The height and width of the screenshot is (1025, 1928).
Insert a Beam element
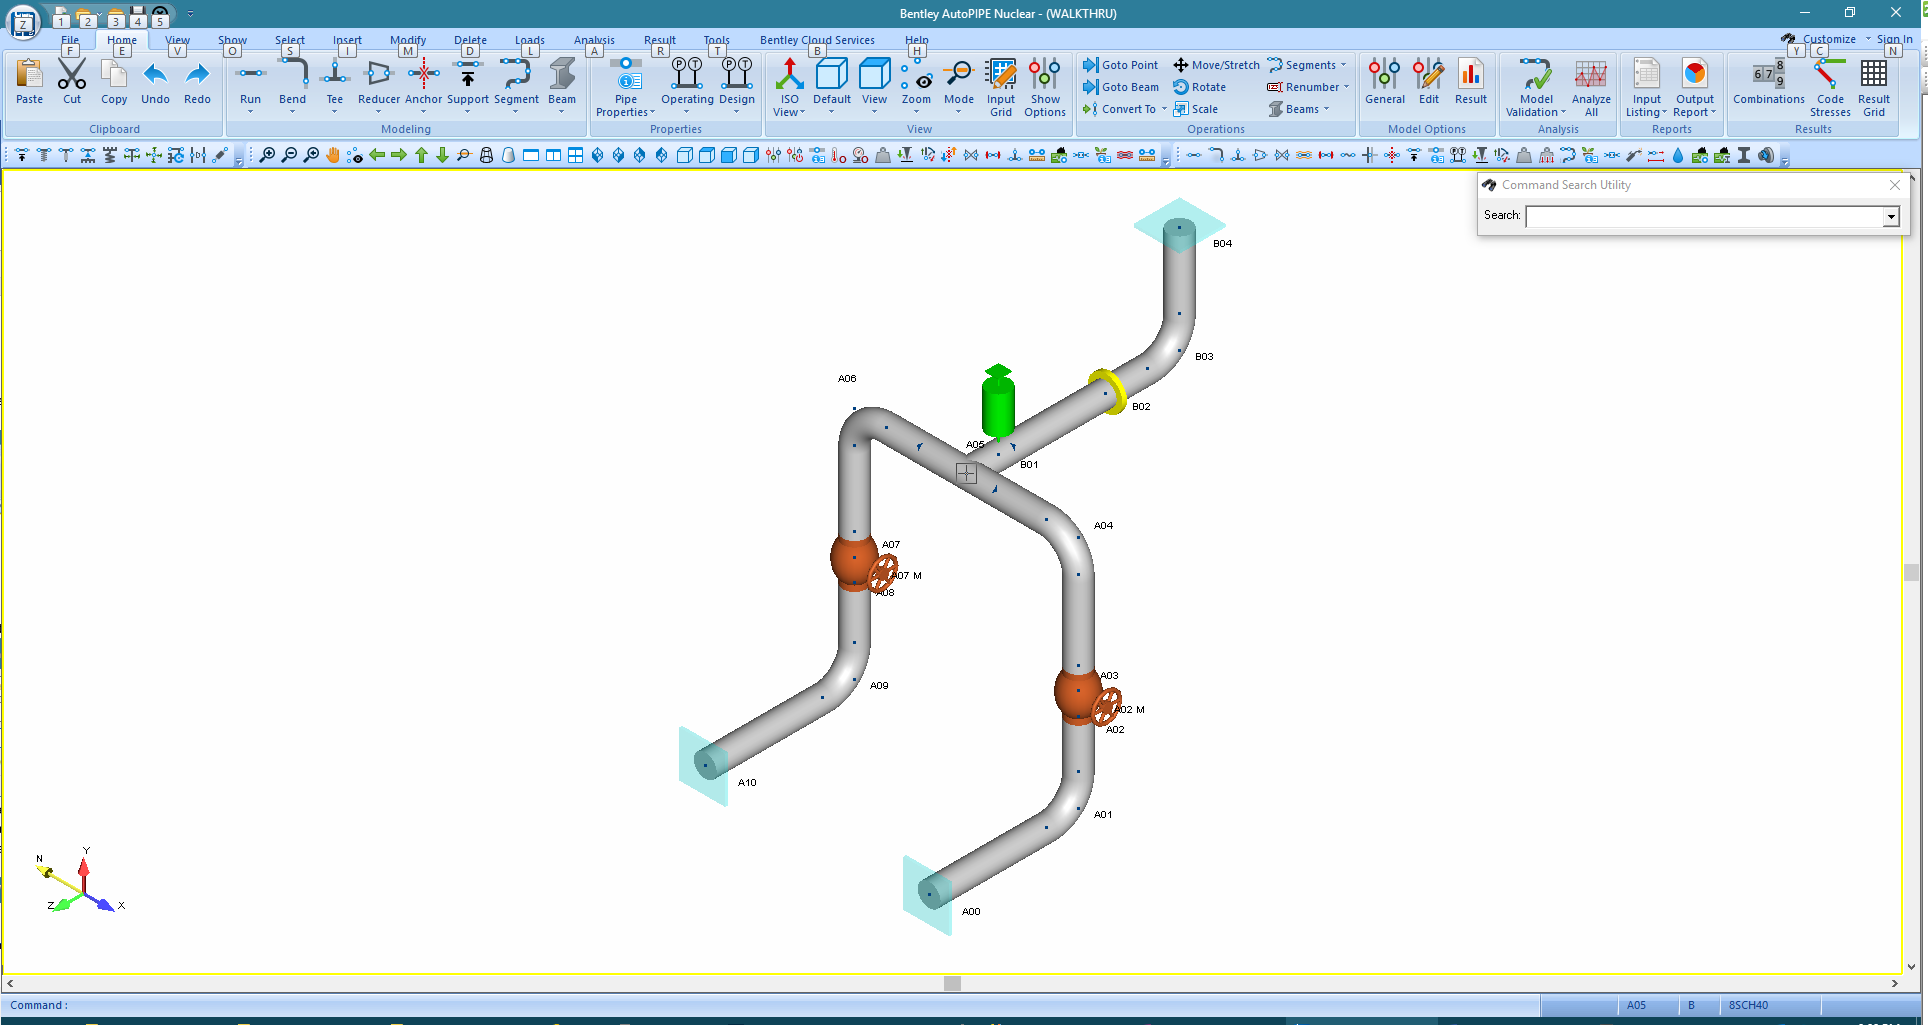[562, 84]
